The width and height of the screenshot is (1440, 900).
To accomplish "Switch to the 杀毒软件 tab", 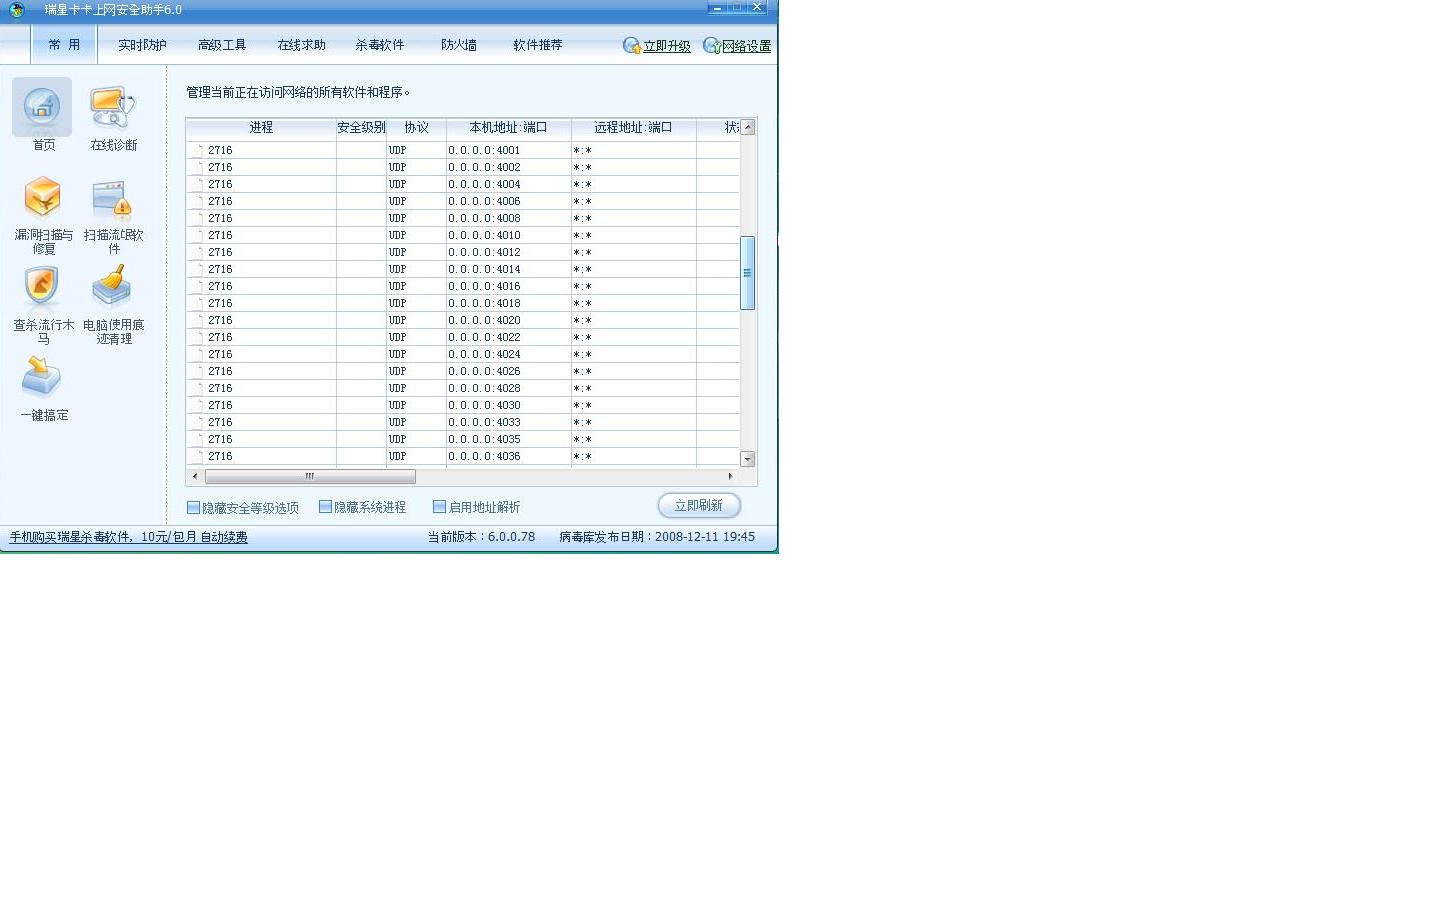I will 380,45.
